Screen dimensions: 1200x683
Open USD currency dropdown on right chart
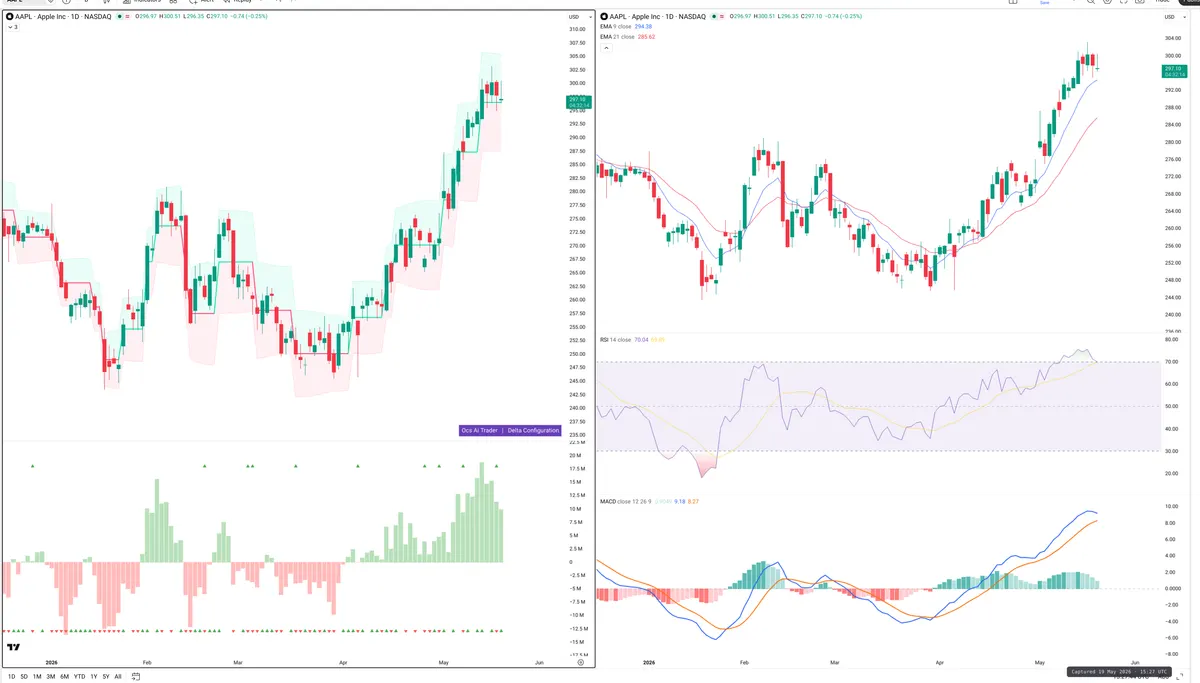[1173, 16]
